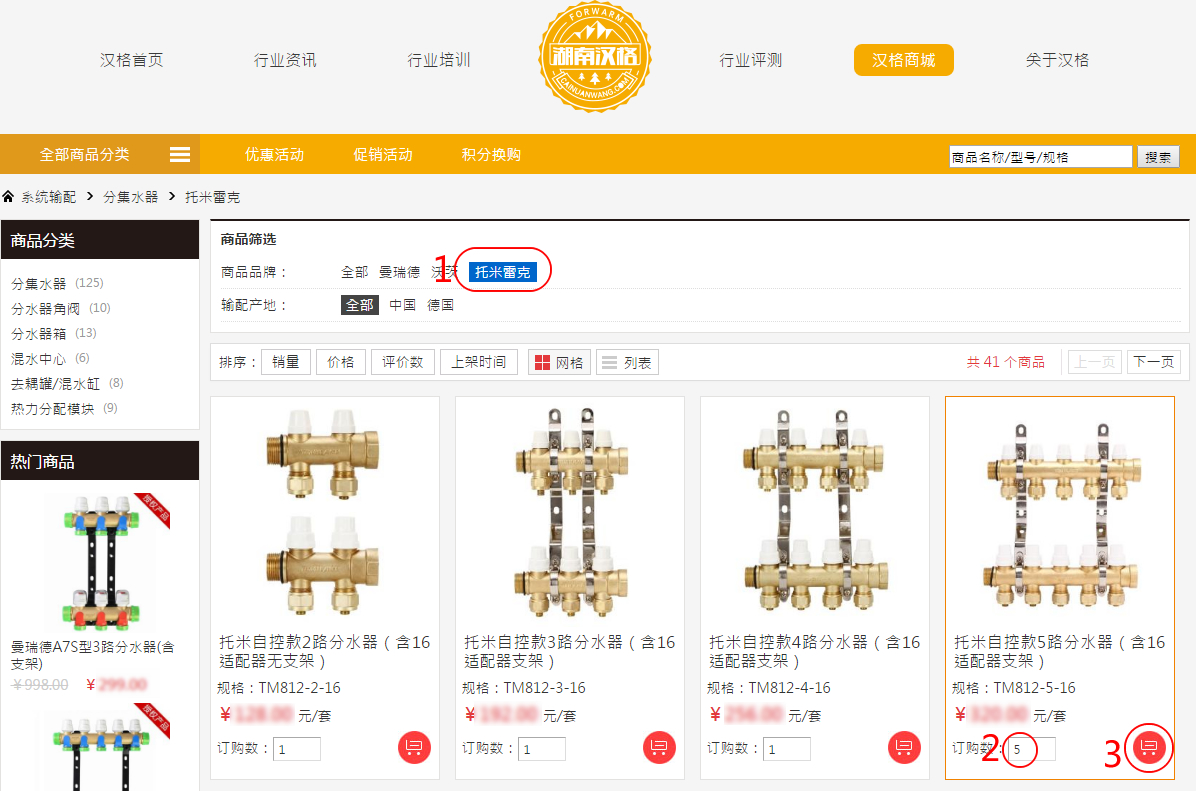This screenshot has height=791, width=1196.
Task: Open the 积分换购 page
Action: coord(491,155)
